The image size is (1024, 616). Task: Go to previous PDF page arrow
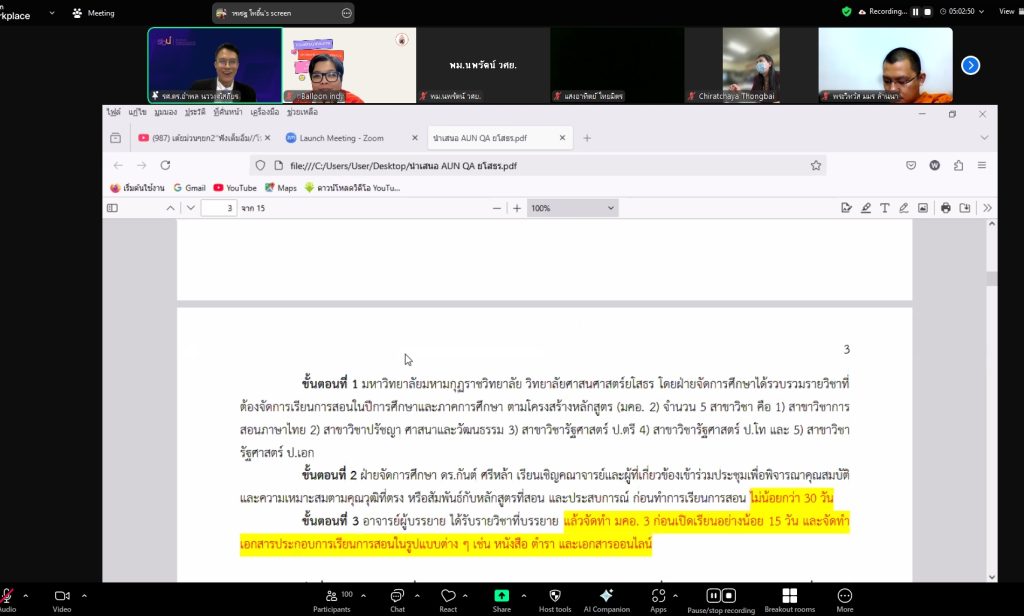pyautogui.click(x=170, y=208)
